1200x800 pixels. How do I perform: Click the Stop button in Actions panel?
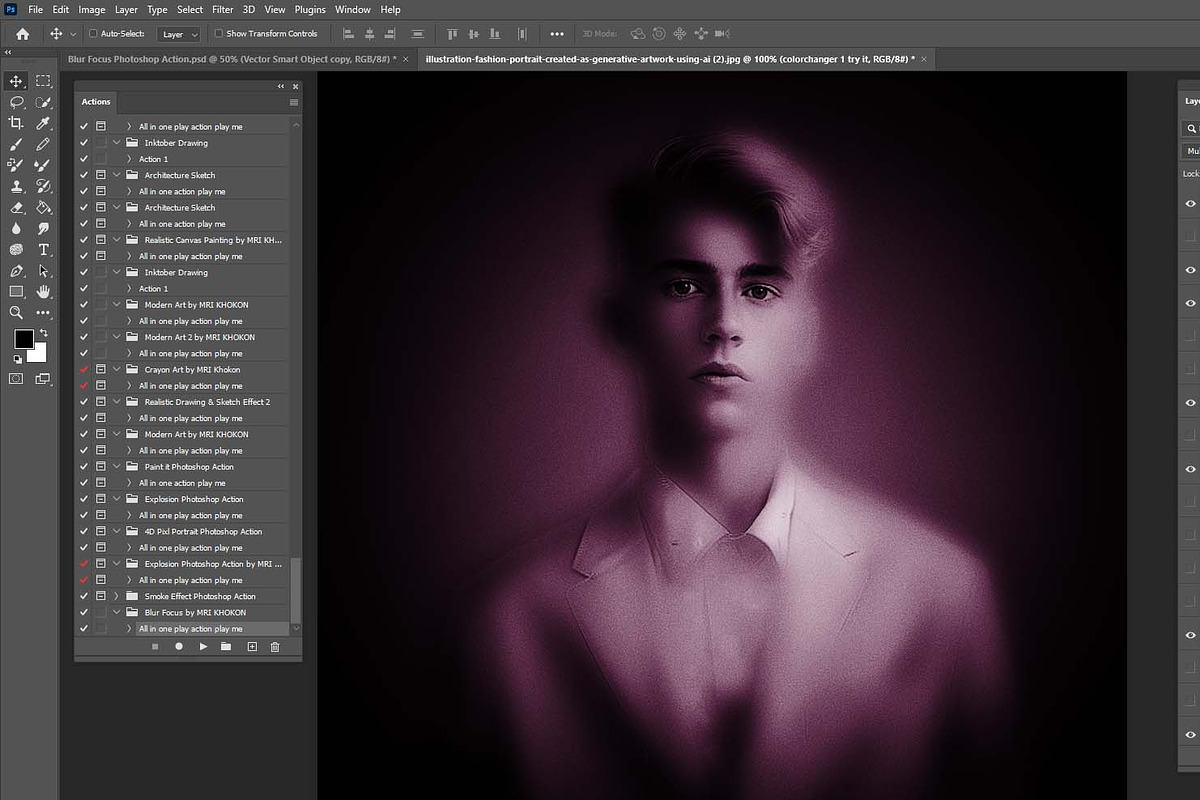[x=155, y=647]
